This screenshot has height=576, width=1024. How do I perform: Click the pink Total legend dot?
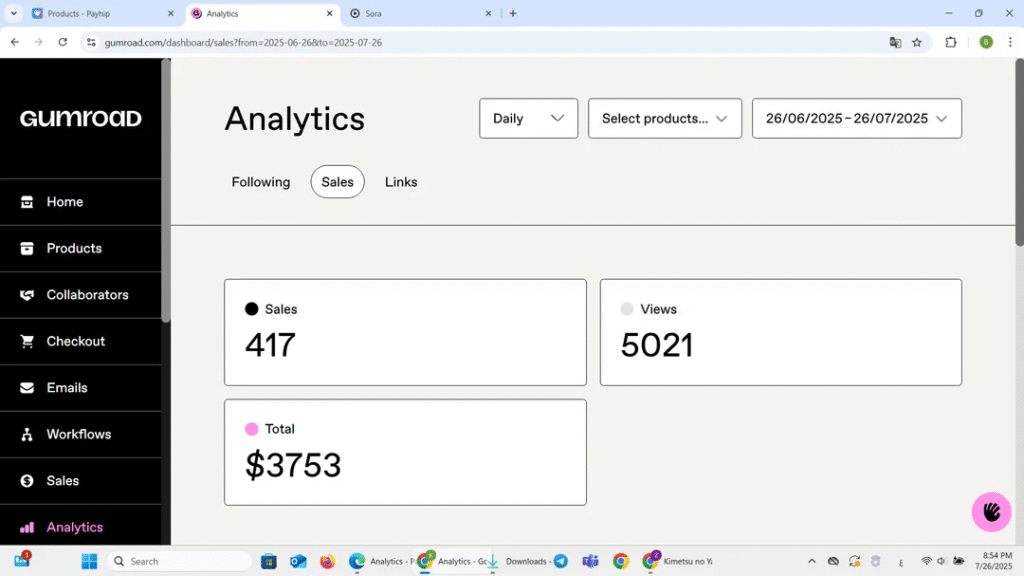(x=251, y=429)
